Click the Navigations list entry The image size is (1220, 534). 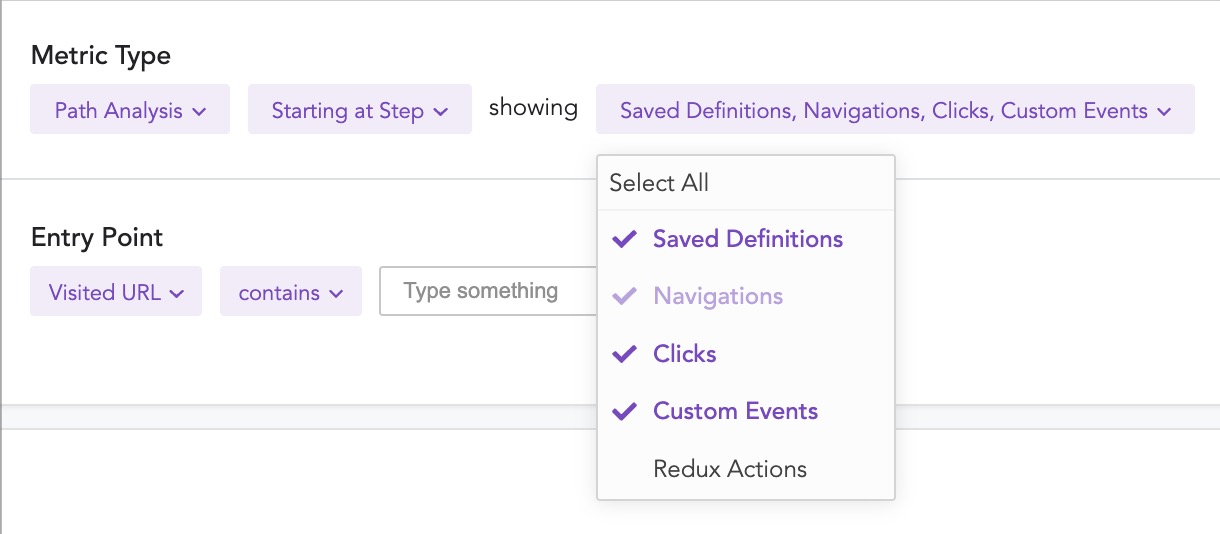(717, 296)
